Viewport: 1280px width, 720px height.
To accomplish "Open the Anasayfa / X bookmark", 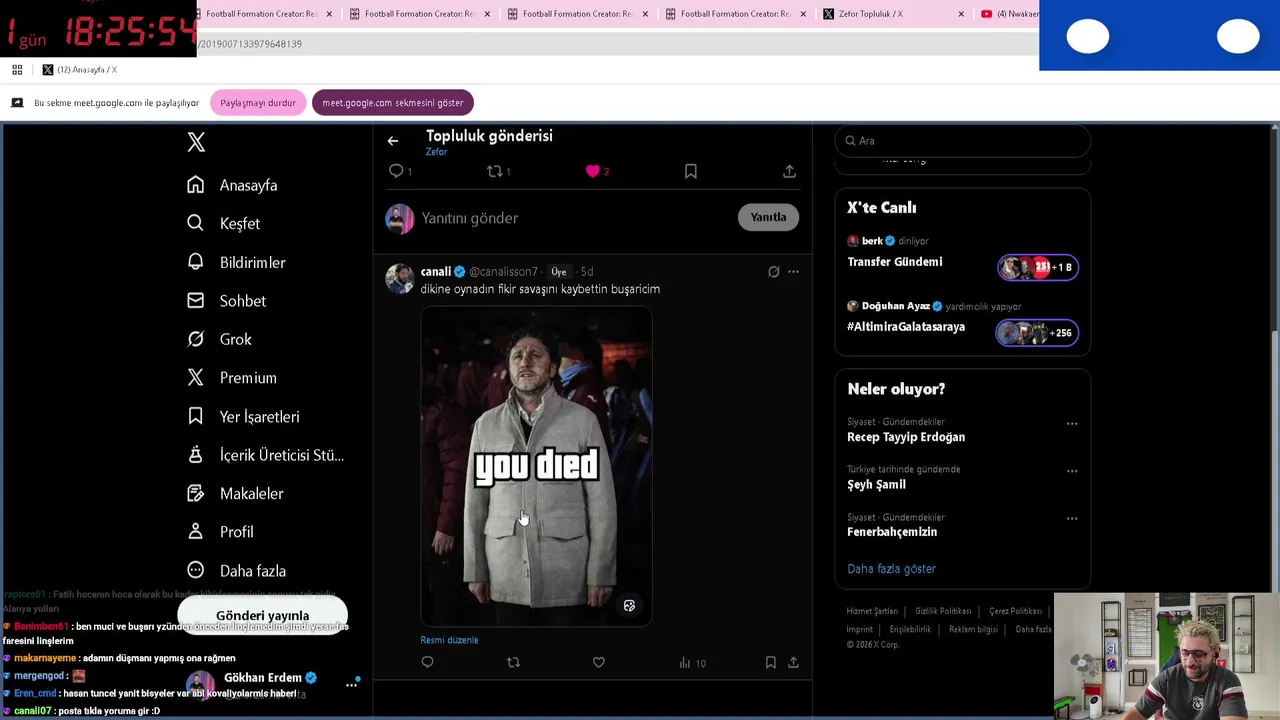I will pyautogui.click(x=79, y=70).
